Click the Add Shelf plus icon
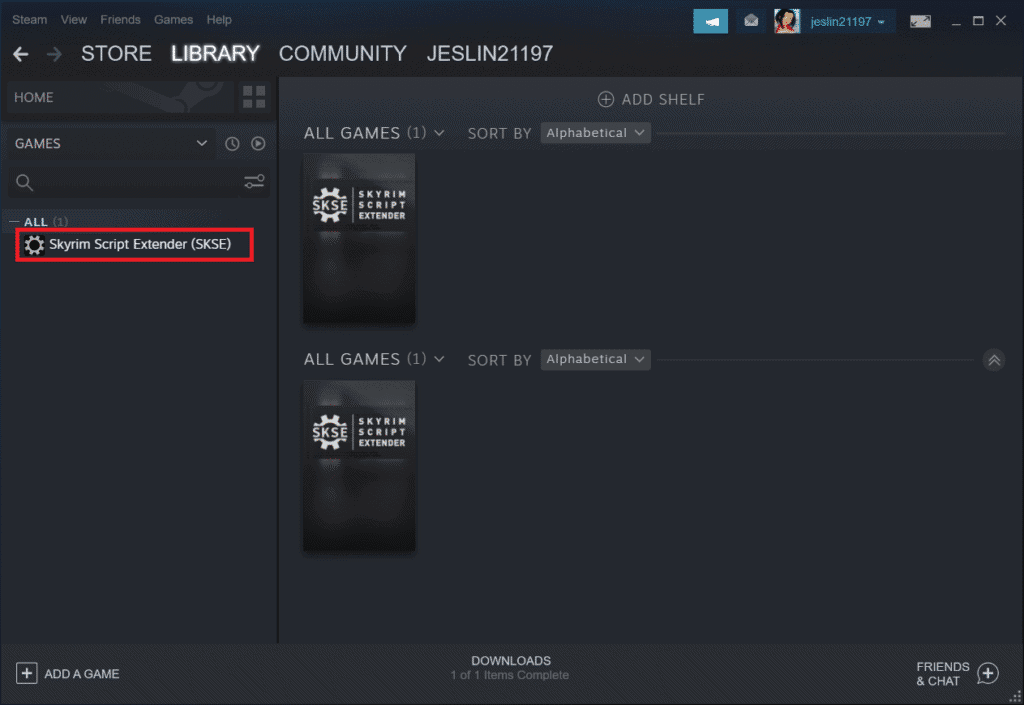 click(x=605, y=99)
